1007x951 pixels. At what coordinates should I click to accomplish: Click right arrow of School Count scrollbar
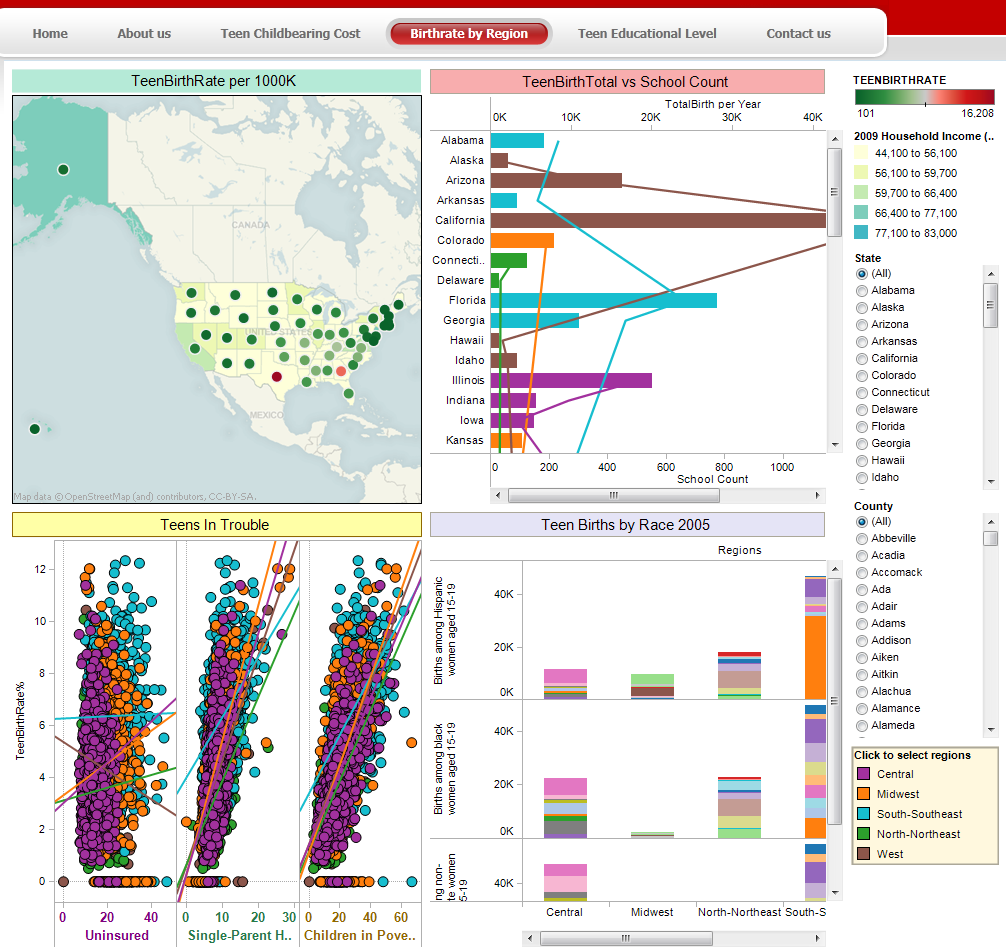click(819, 495)
